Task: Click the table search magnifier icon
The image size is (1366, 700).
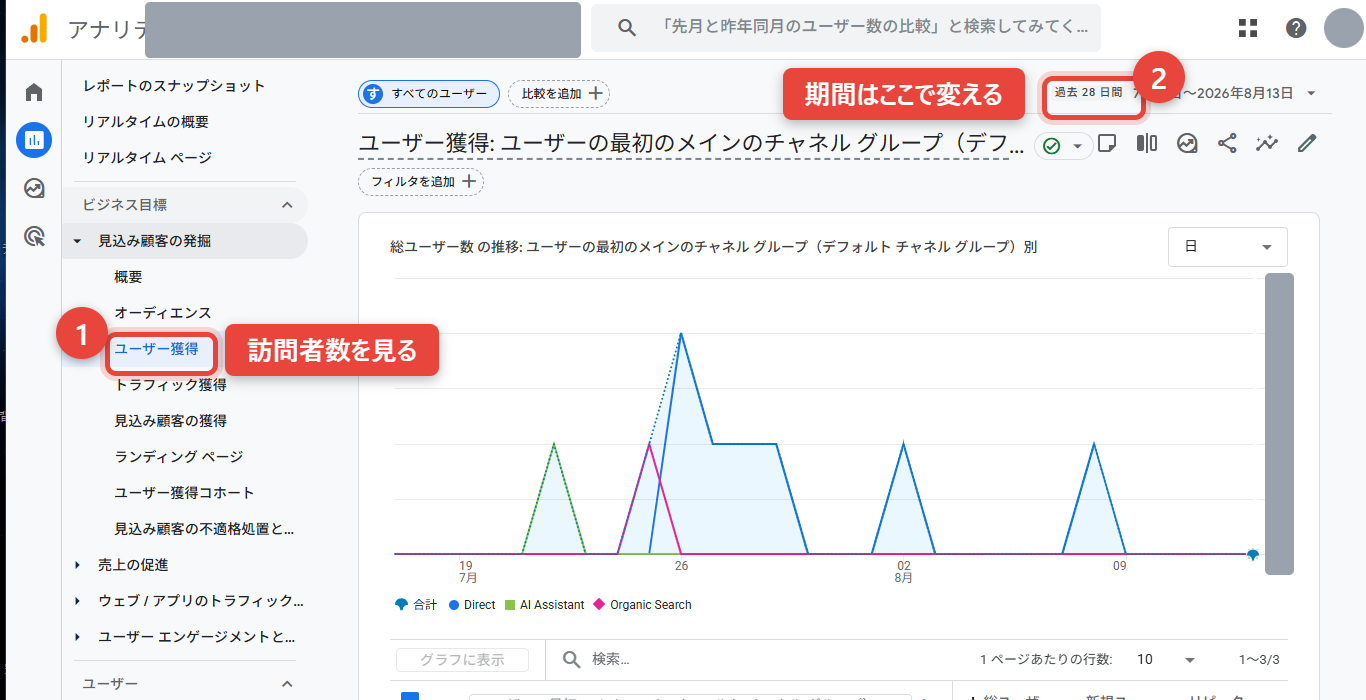Action: 572,659
